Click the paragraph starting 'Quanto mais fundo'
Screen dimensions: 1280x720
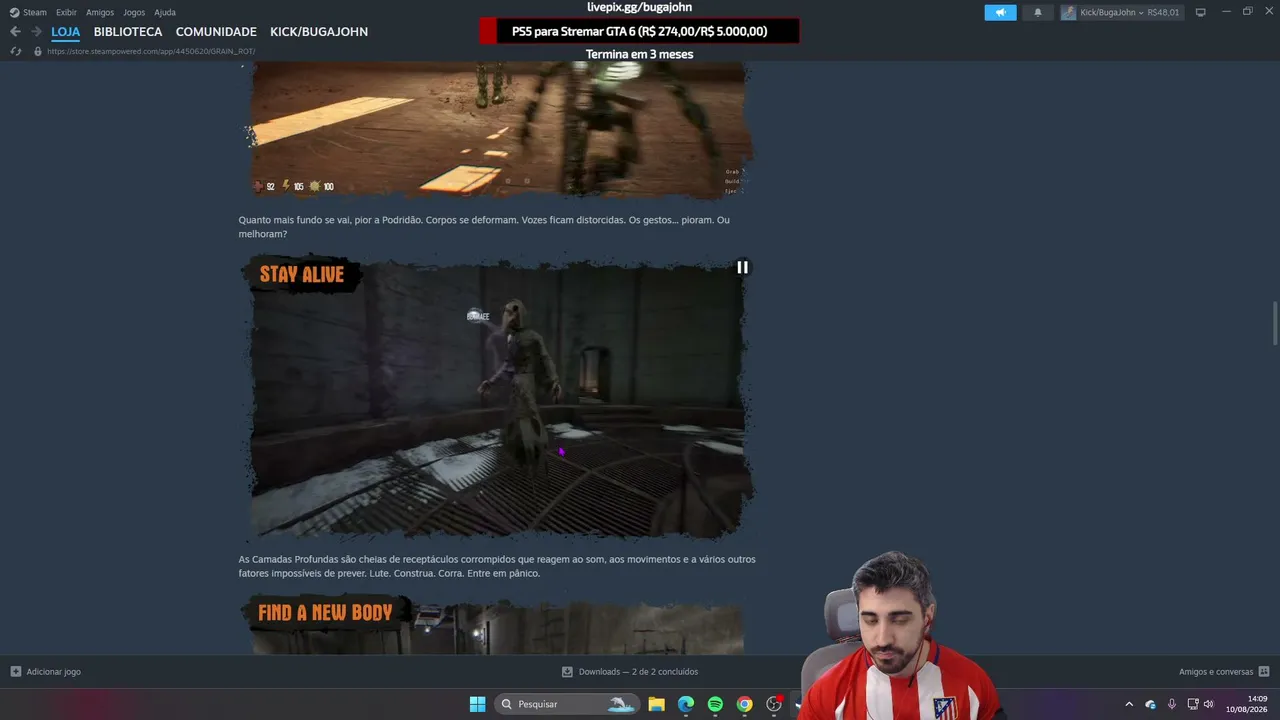pyautogui.click(x=484, y=227)
